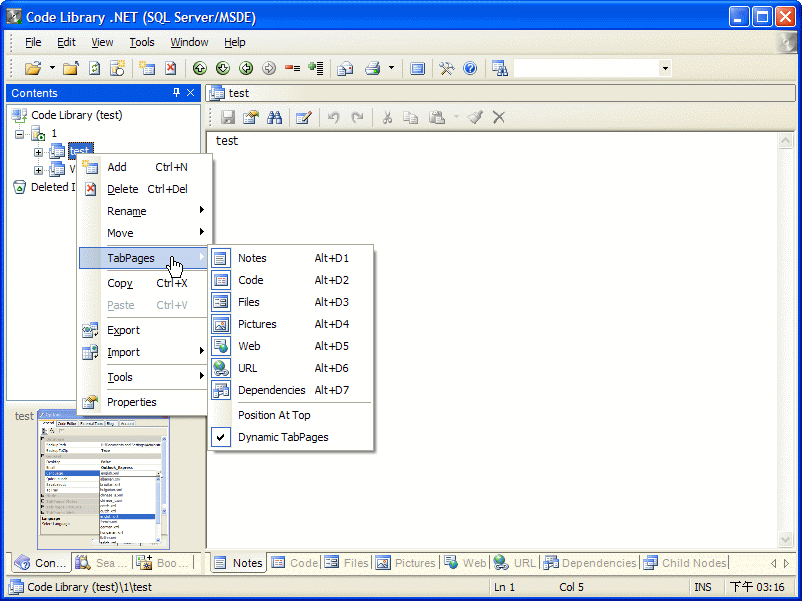
Task: Expand the test node in tree
Action: click(x=38, y=152)
